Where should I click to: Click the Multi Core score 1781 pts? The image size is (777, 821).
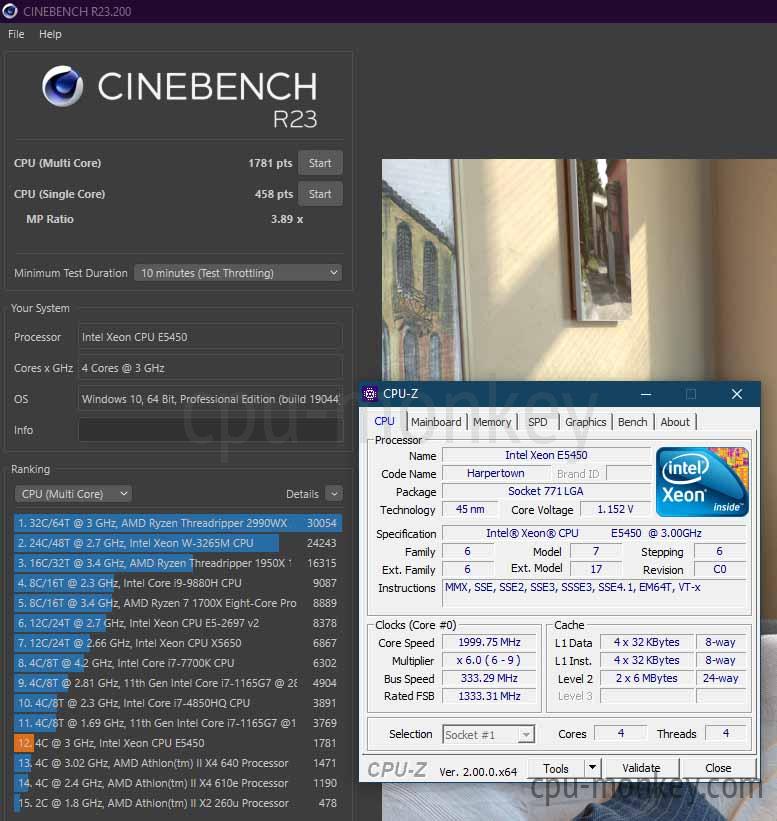tap(270, 163)
